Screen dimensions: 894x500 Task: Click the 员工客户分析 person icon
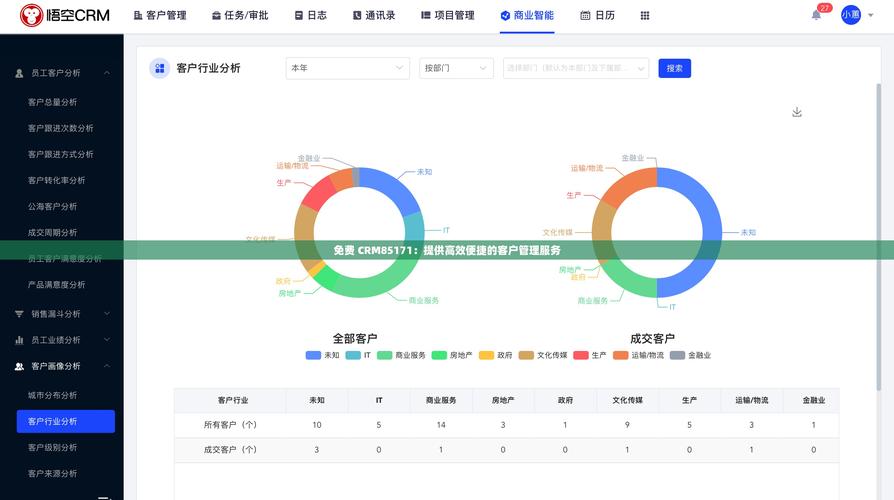coord(19,73)
